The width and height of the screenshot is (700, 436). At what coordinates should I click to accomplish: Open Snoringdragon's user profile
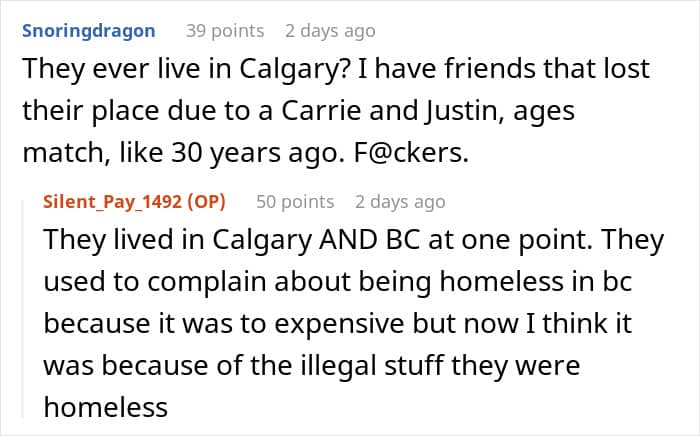[89, 31]
